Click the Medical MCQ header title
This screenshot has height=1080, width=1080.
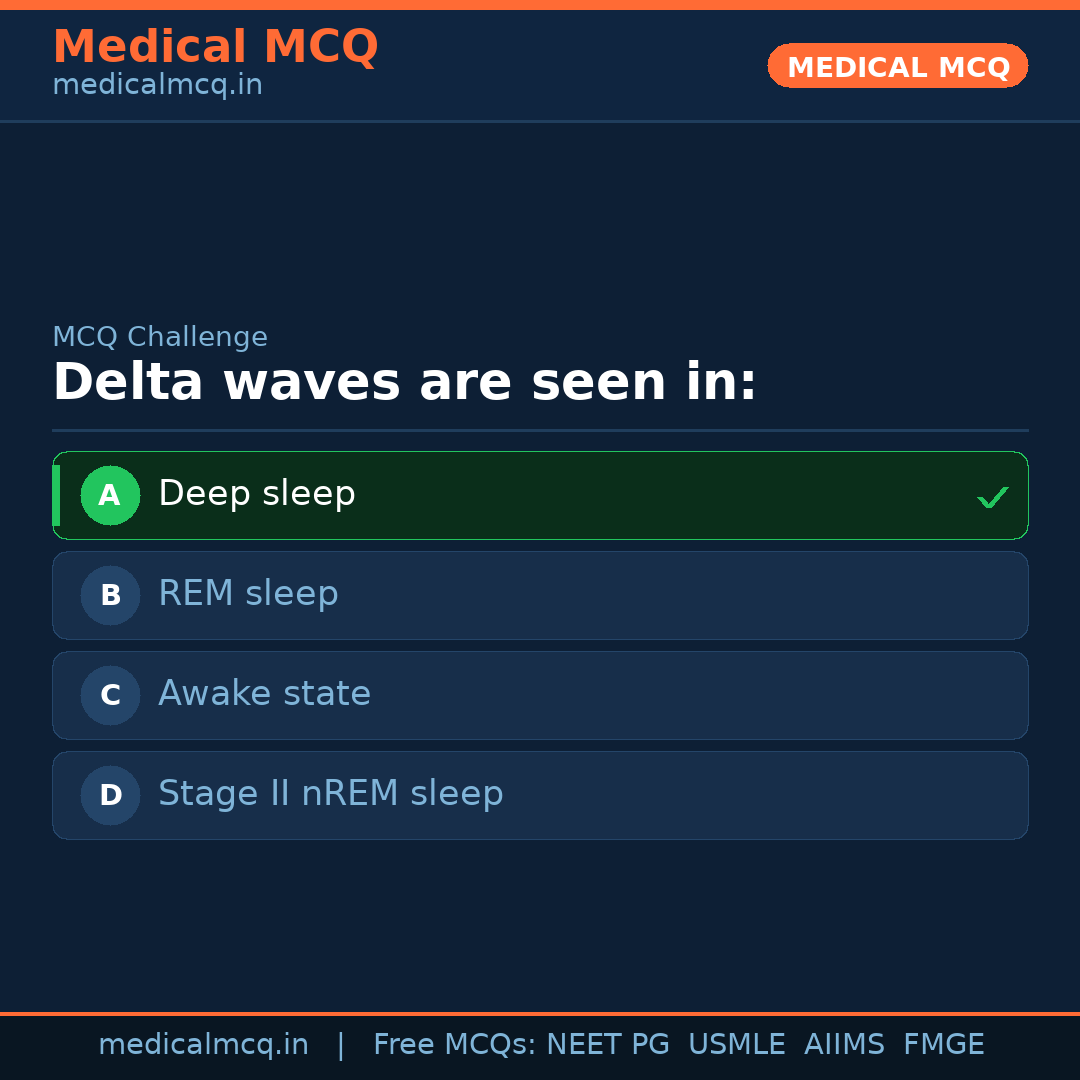tap(215, 46)
